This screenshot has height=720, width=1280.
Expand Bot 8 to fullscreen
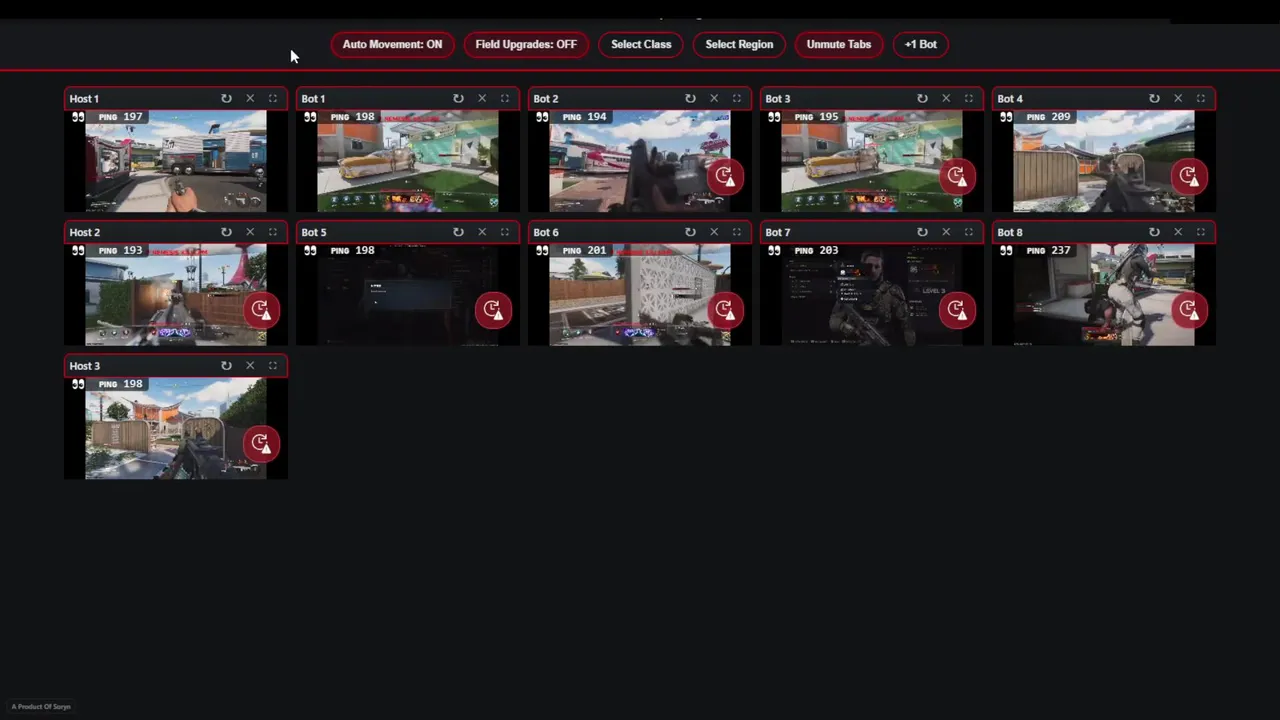(1201, 233)
